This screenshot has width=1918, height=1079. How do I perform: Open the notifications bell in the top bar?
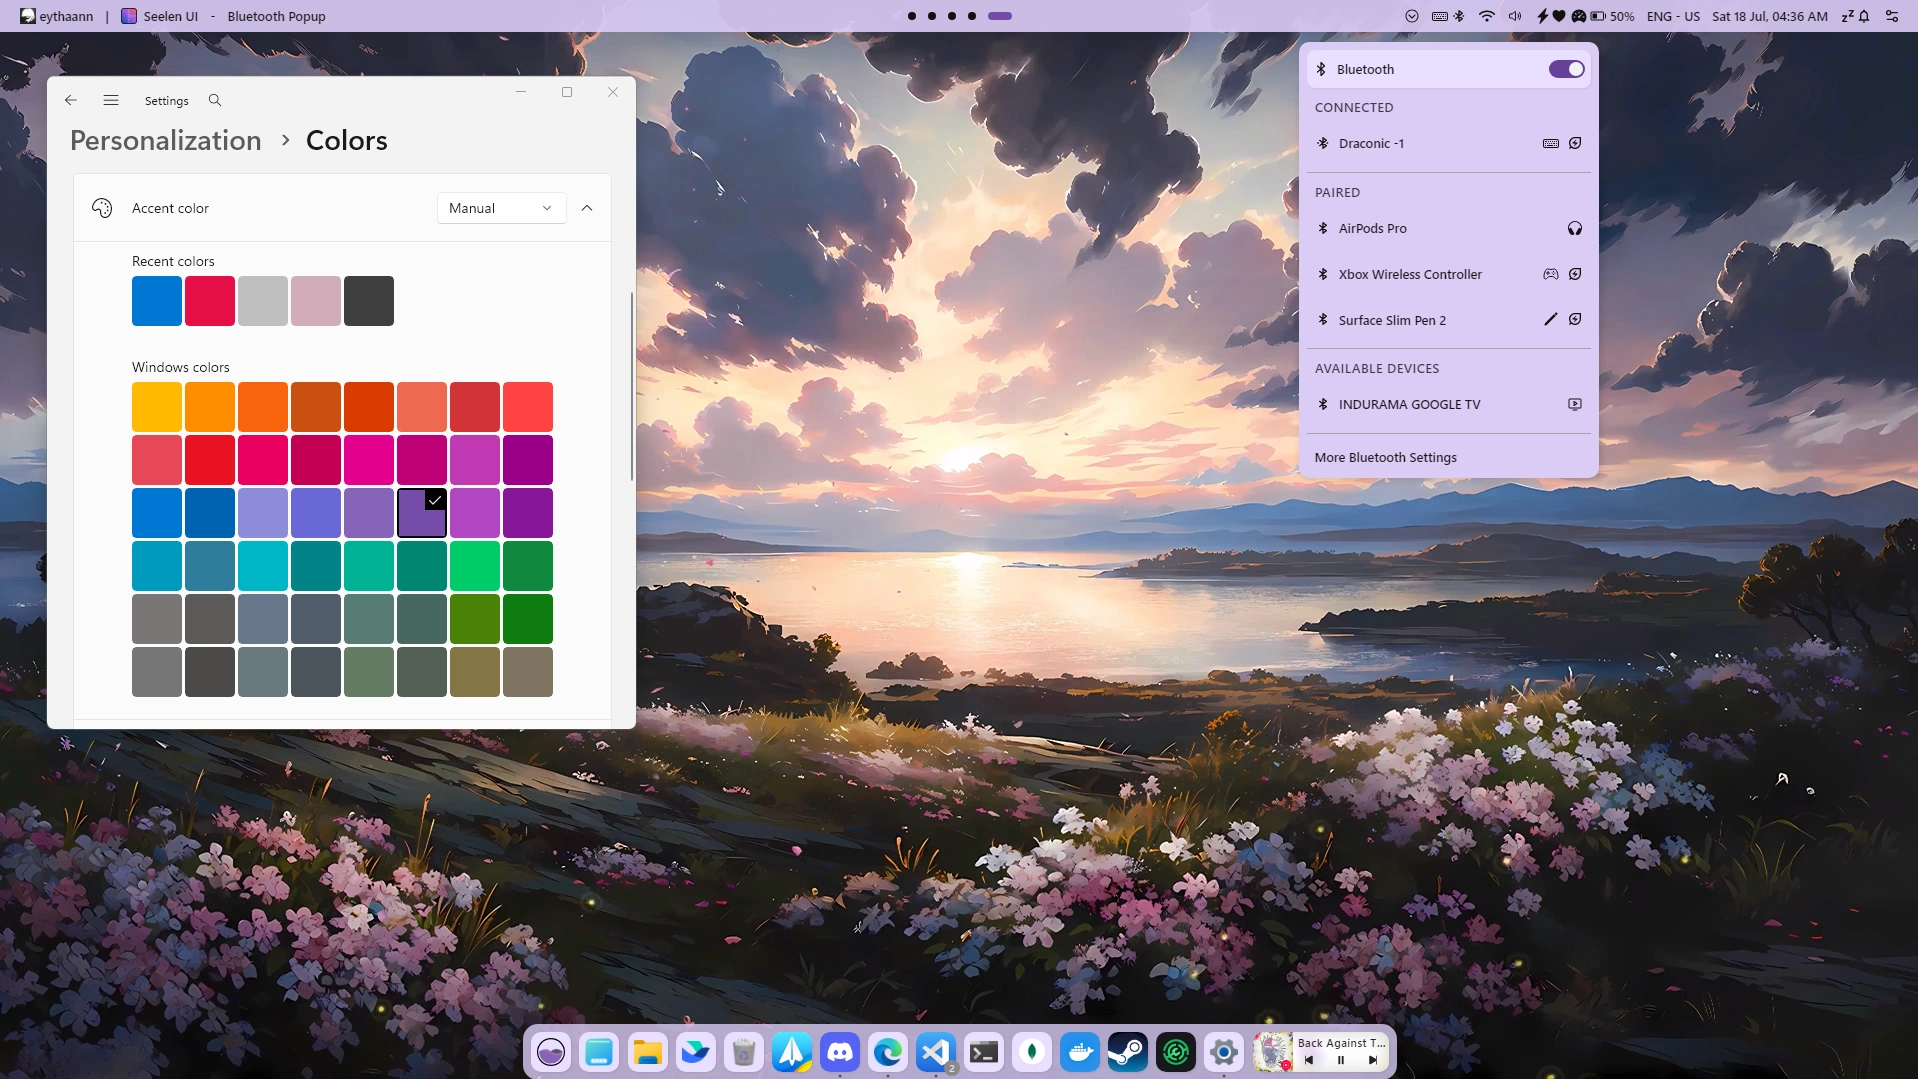click(1865, 16)
